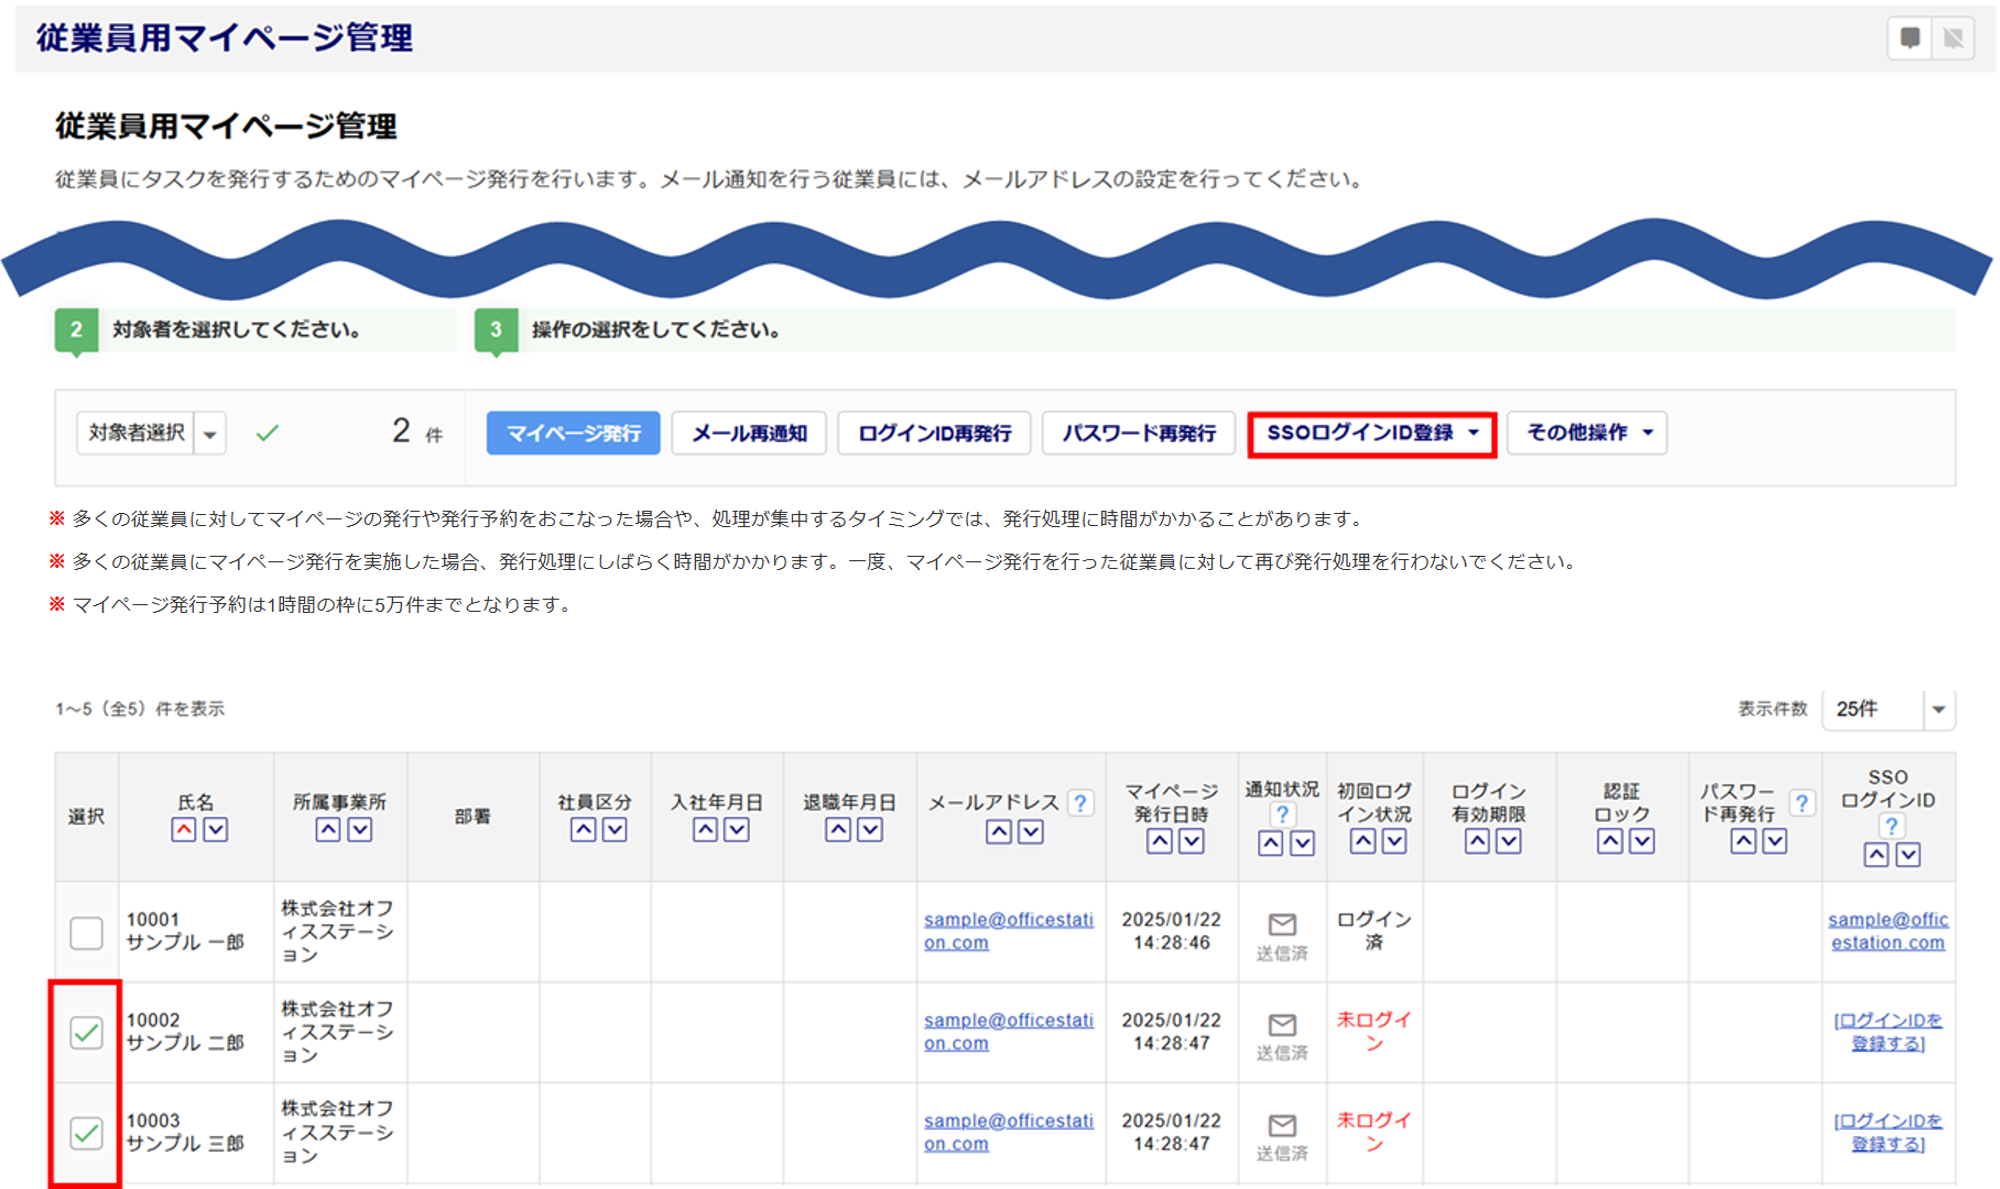The height and width of the screenshot is (1189, 2000).
Task: Uncheck the checkbox for サンプル 三郎
Action: pos(86,1133)
